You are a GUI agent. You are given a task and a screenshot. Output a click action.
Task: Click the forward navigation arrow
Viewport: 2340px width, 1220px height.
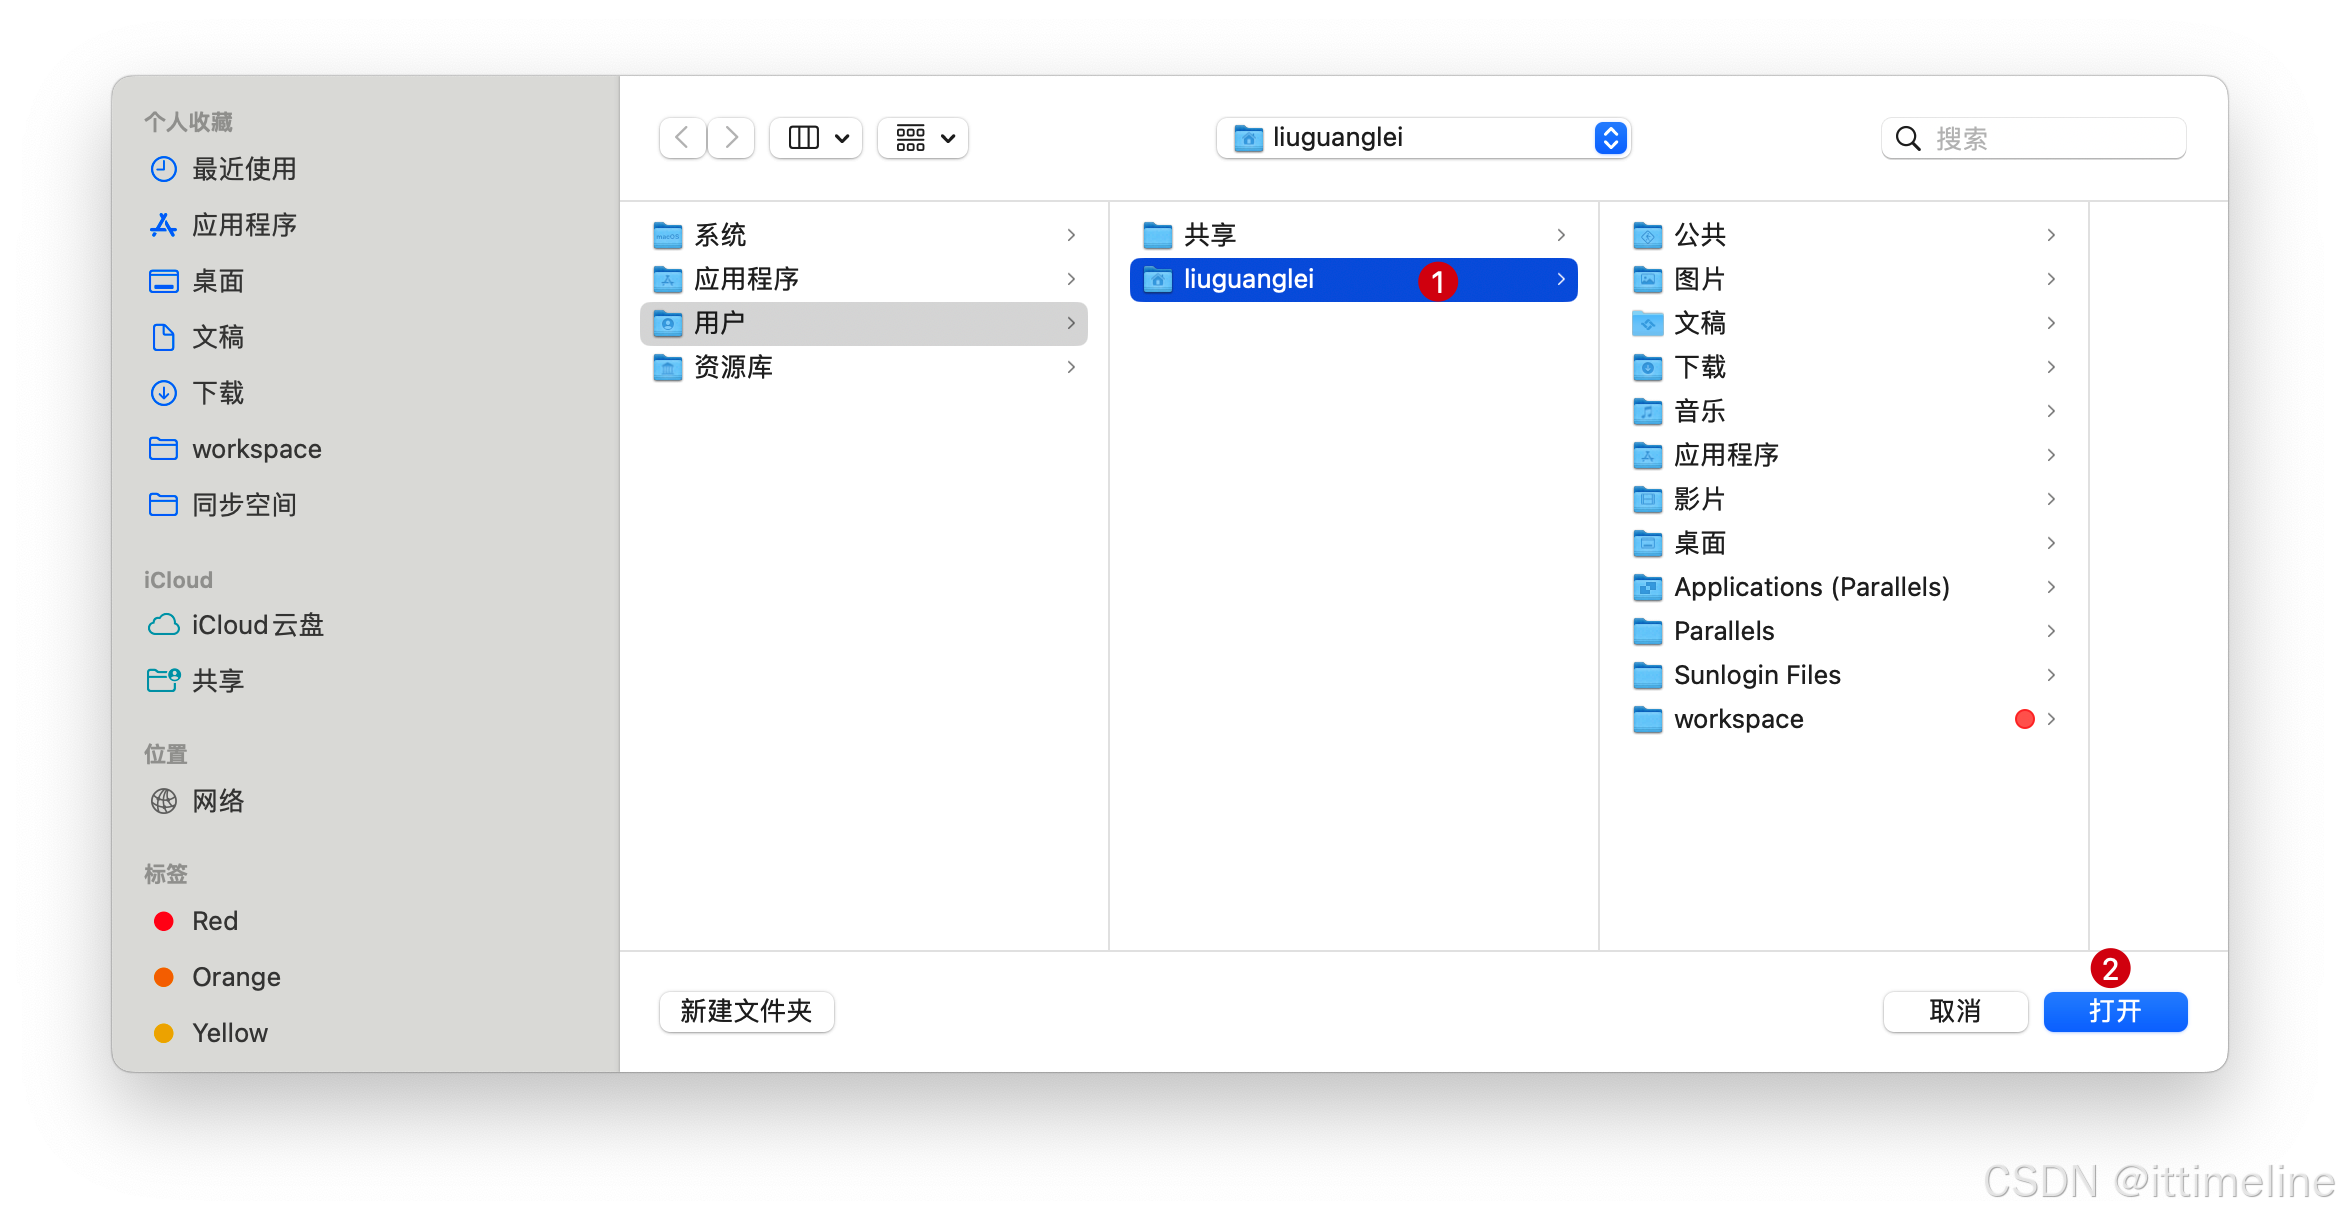[x=732, y=138]
